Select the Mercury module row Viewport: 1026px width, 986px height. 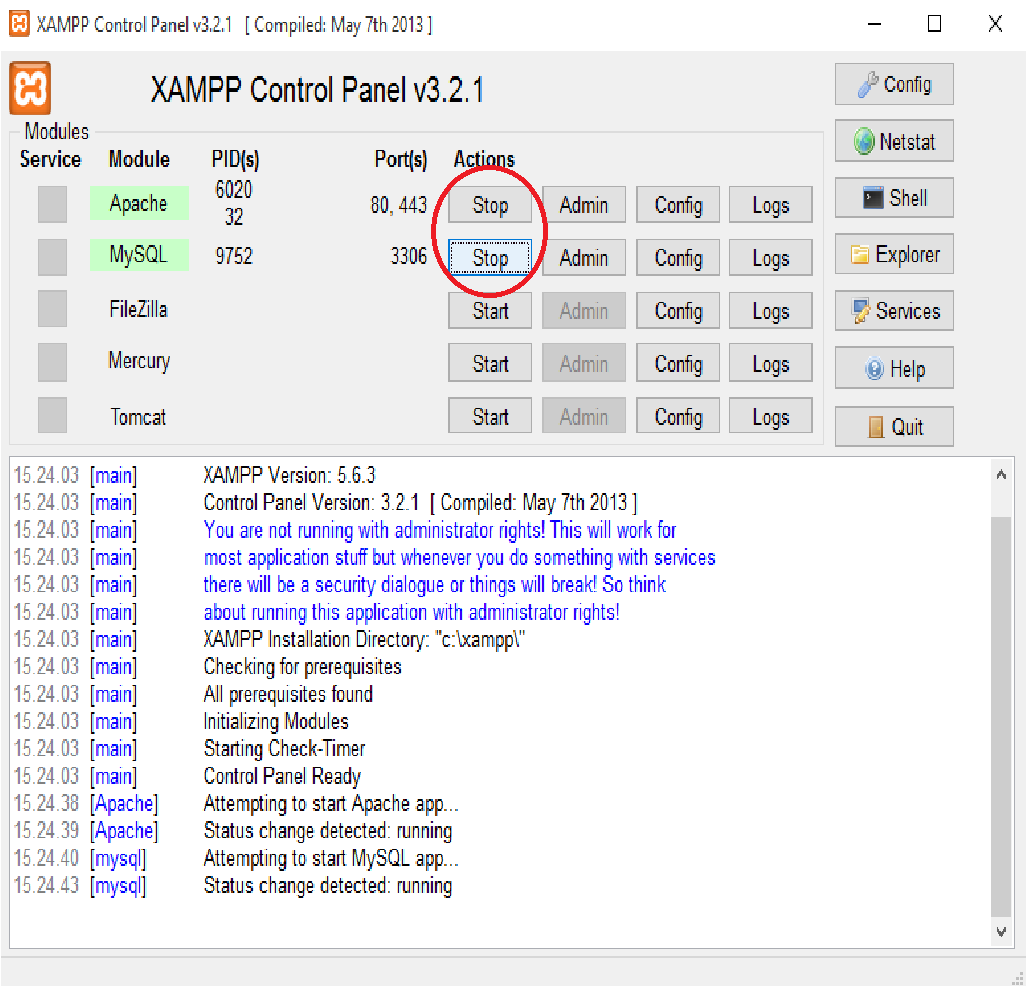139,362
